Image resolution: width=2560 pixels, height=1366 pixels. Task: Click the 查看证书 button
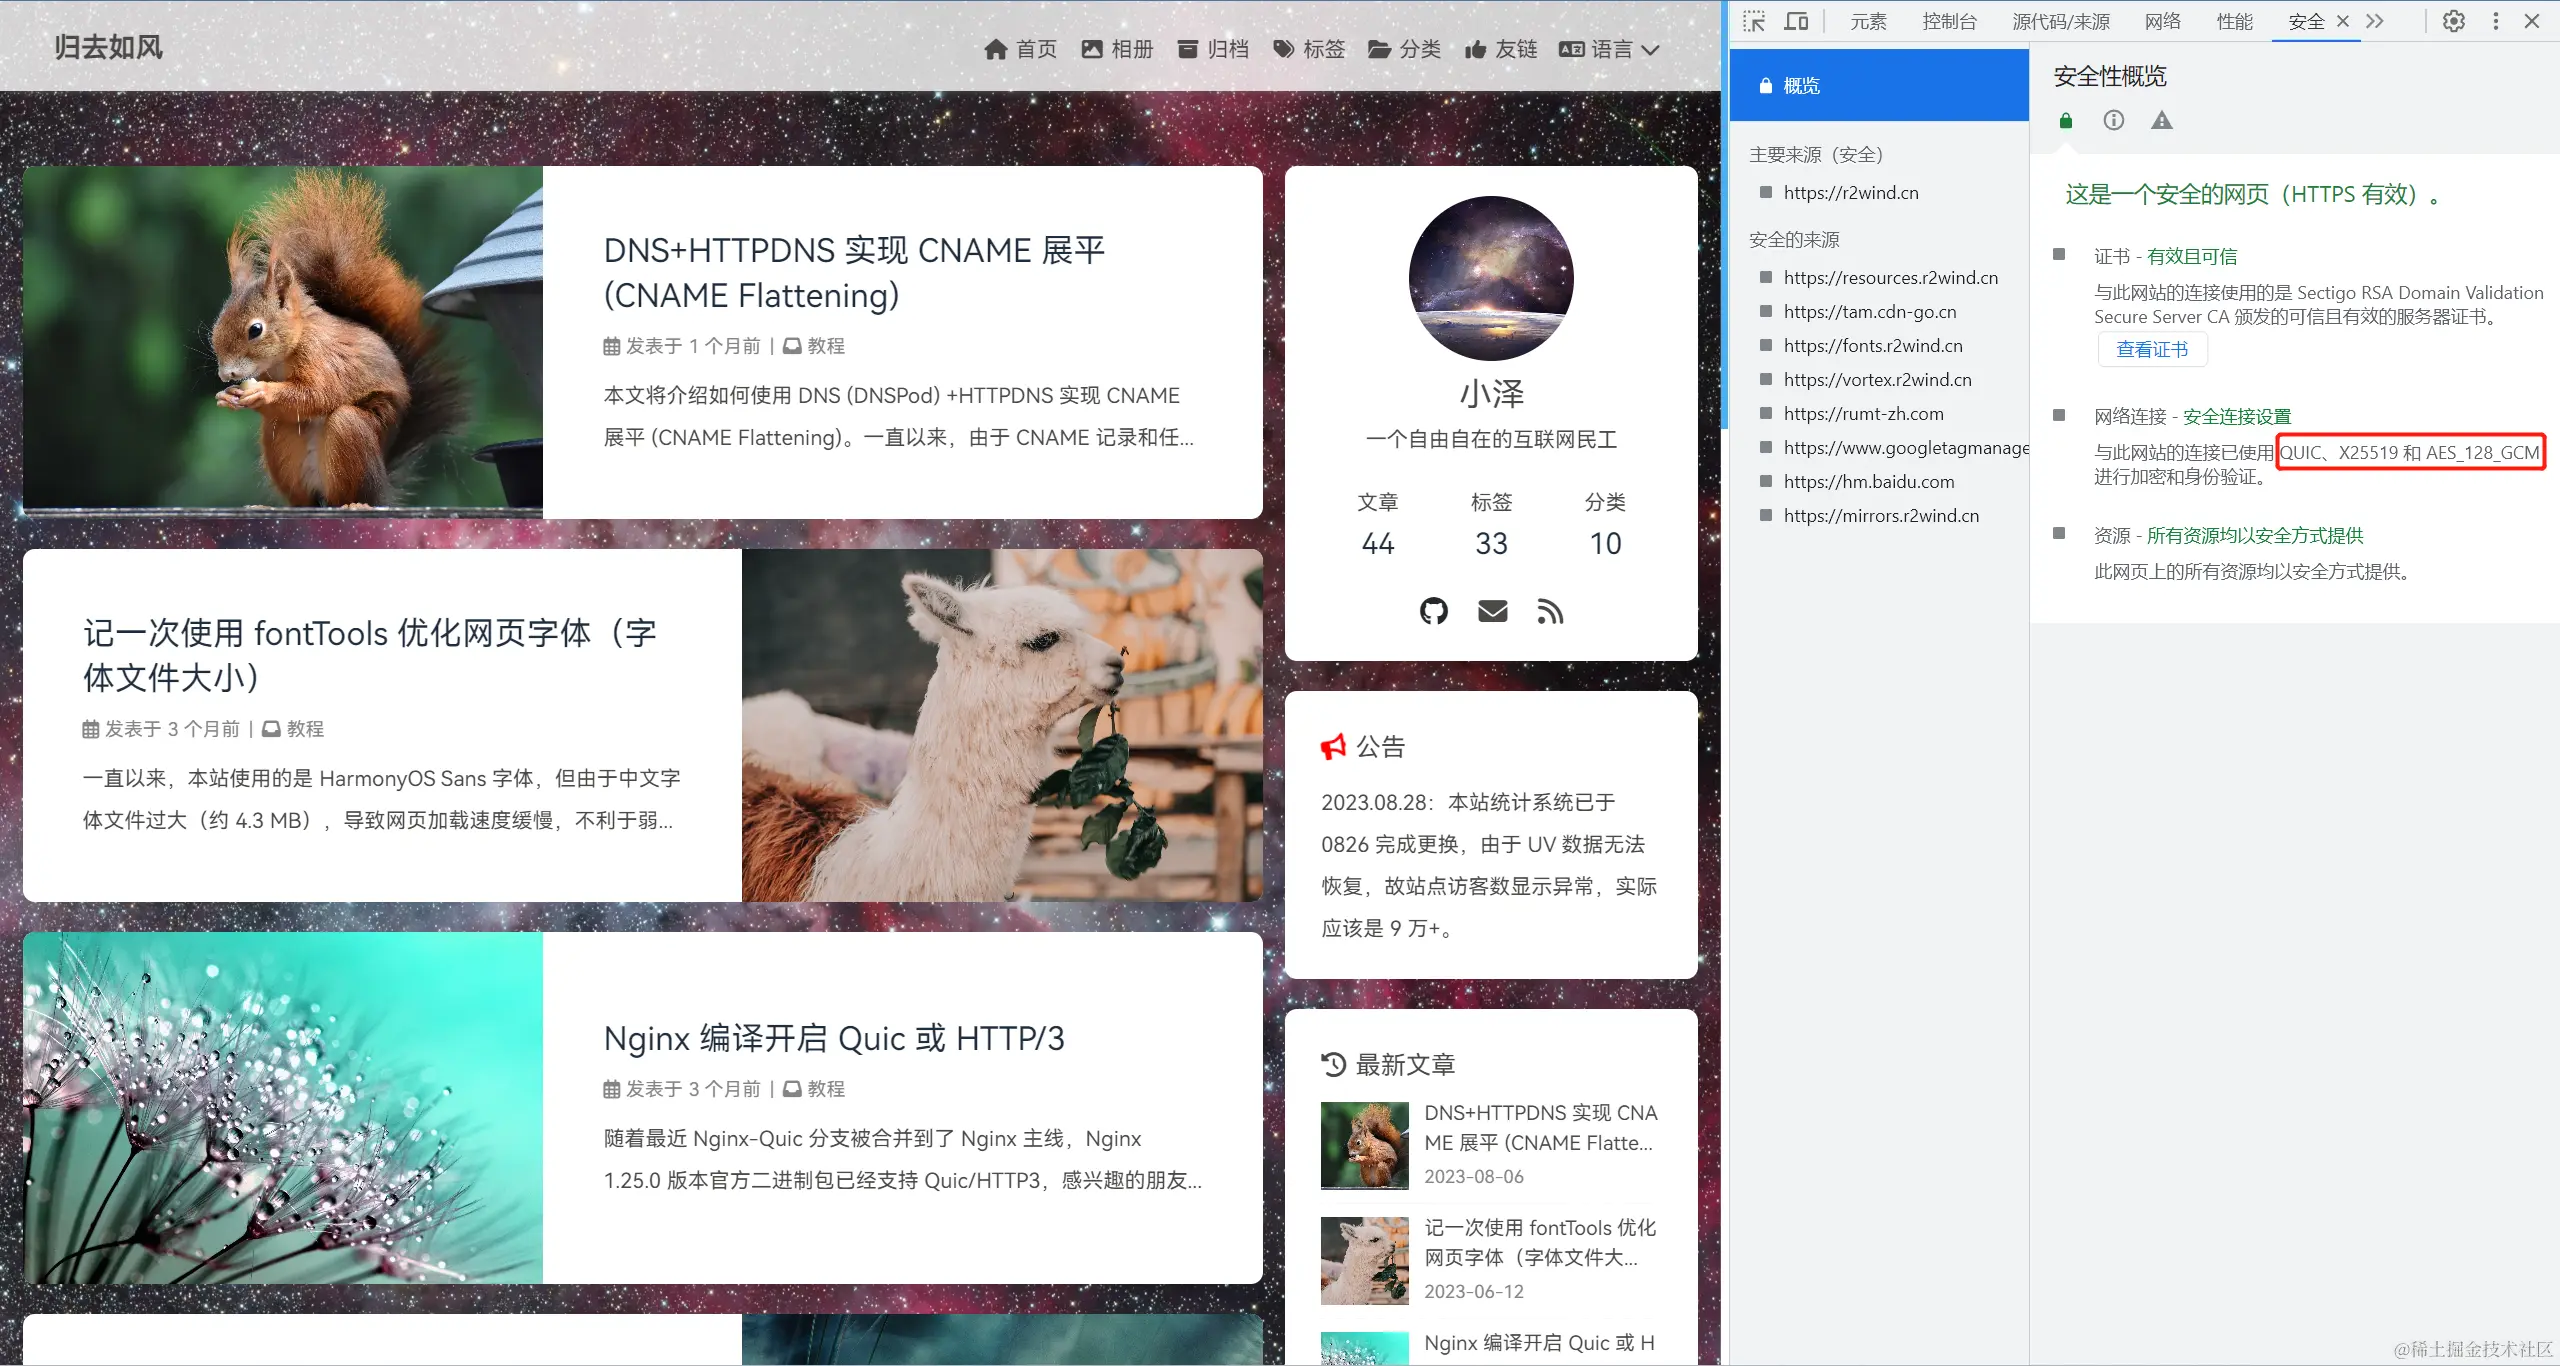coord(2152,349)
